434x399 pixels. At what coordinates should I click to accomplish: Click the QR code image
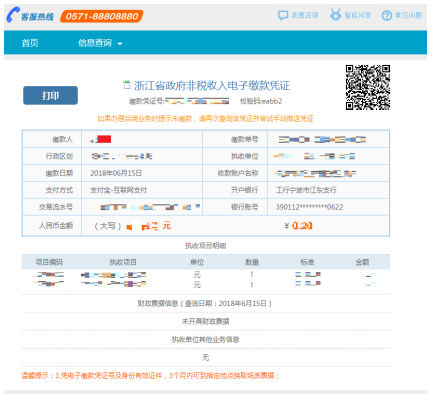coord(368,87)
